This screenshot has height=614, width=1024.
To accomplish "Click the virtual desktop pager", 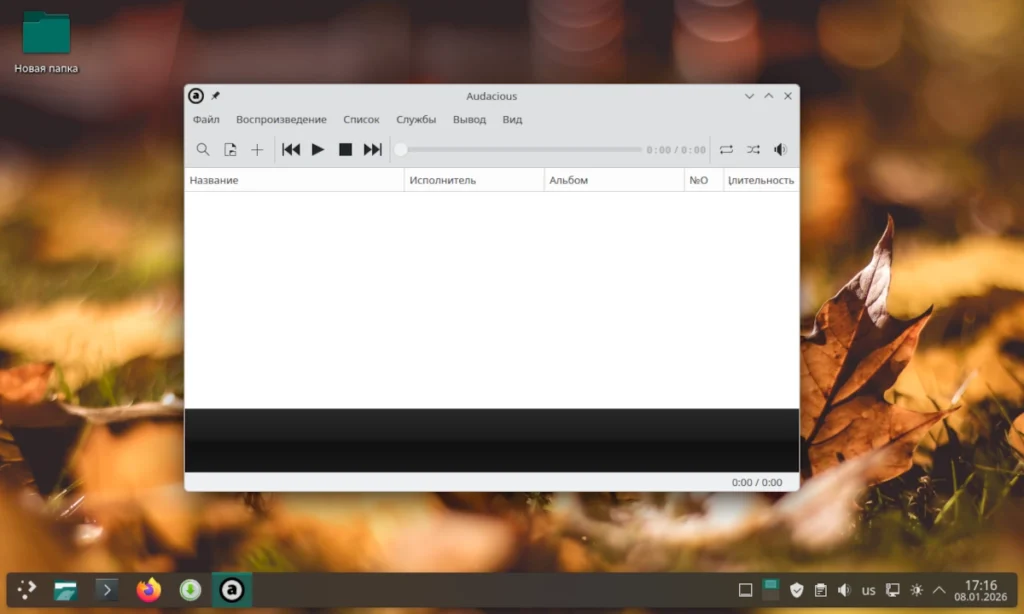I will 771,589.
